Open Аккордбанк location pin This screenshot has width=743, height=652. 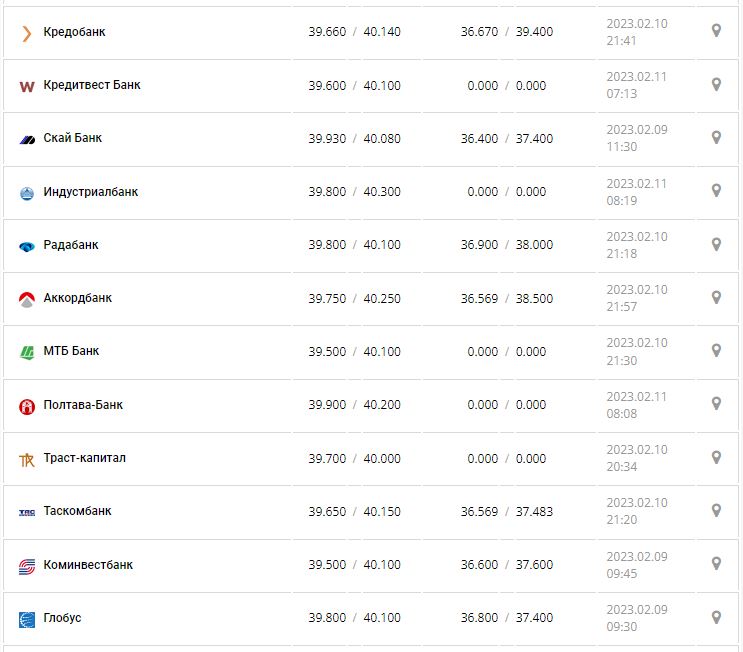pyautogui.click(x=716, y=297)
